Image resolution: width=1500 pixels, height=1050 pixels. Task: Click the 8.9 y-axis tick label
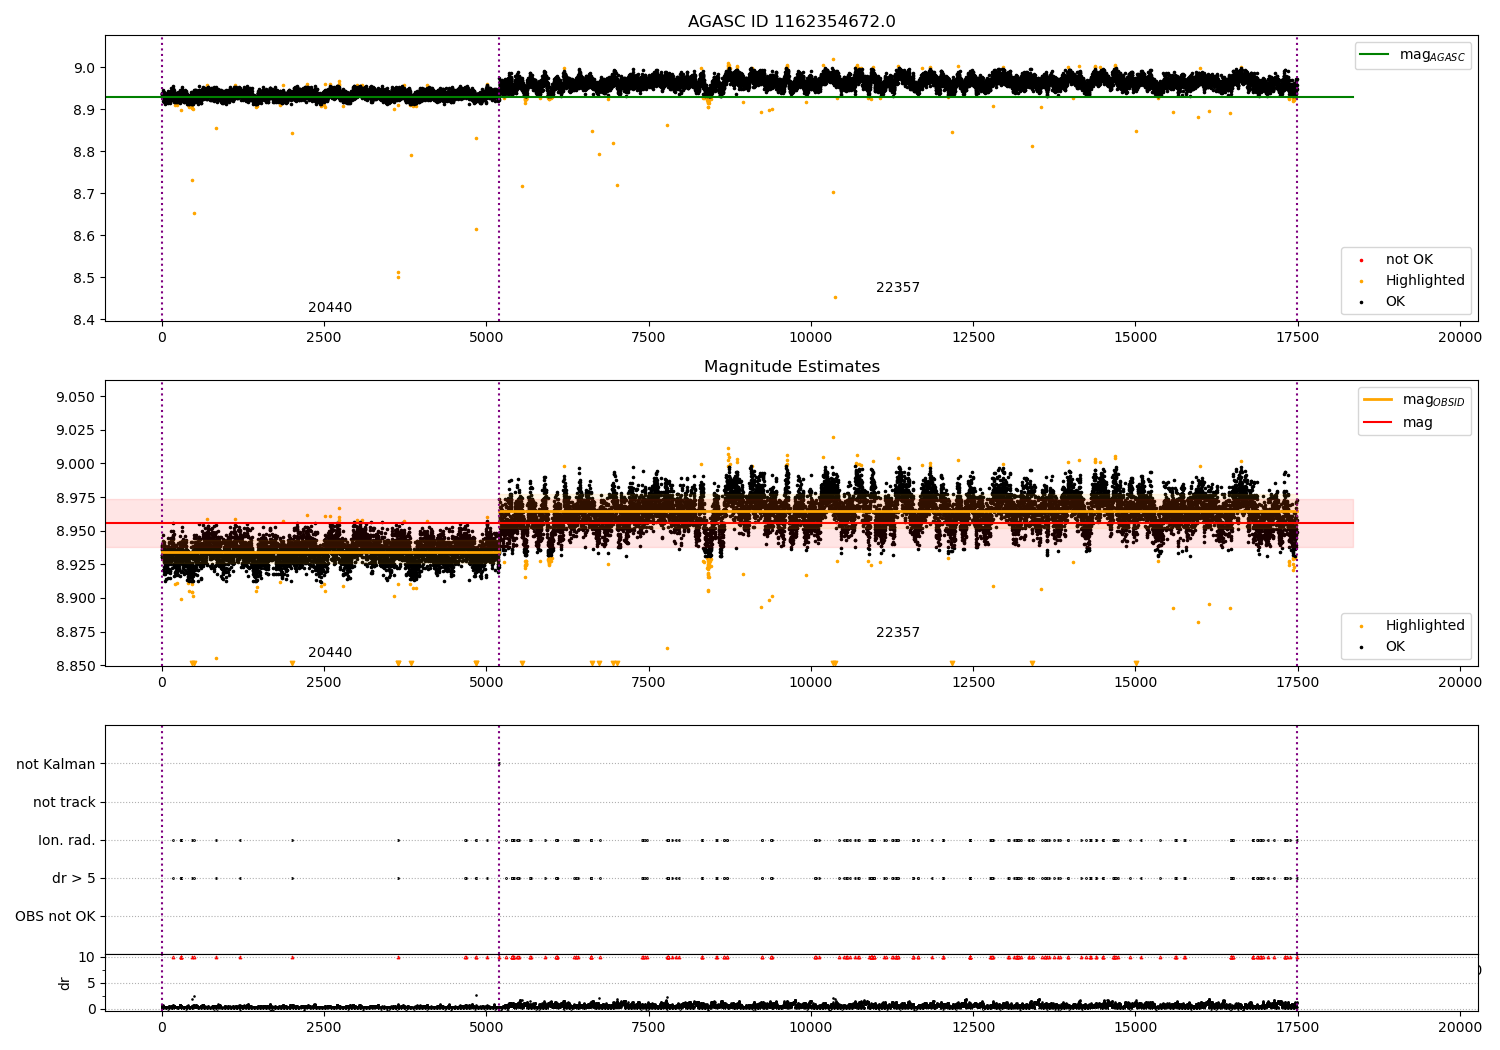[x=85, y=110]
